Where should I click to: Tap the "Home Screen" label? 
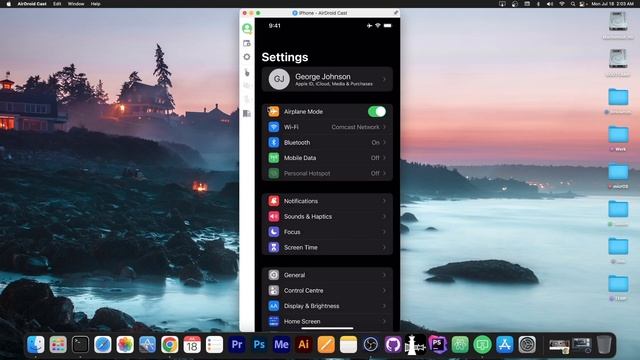point(302,322)
